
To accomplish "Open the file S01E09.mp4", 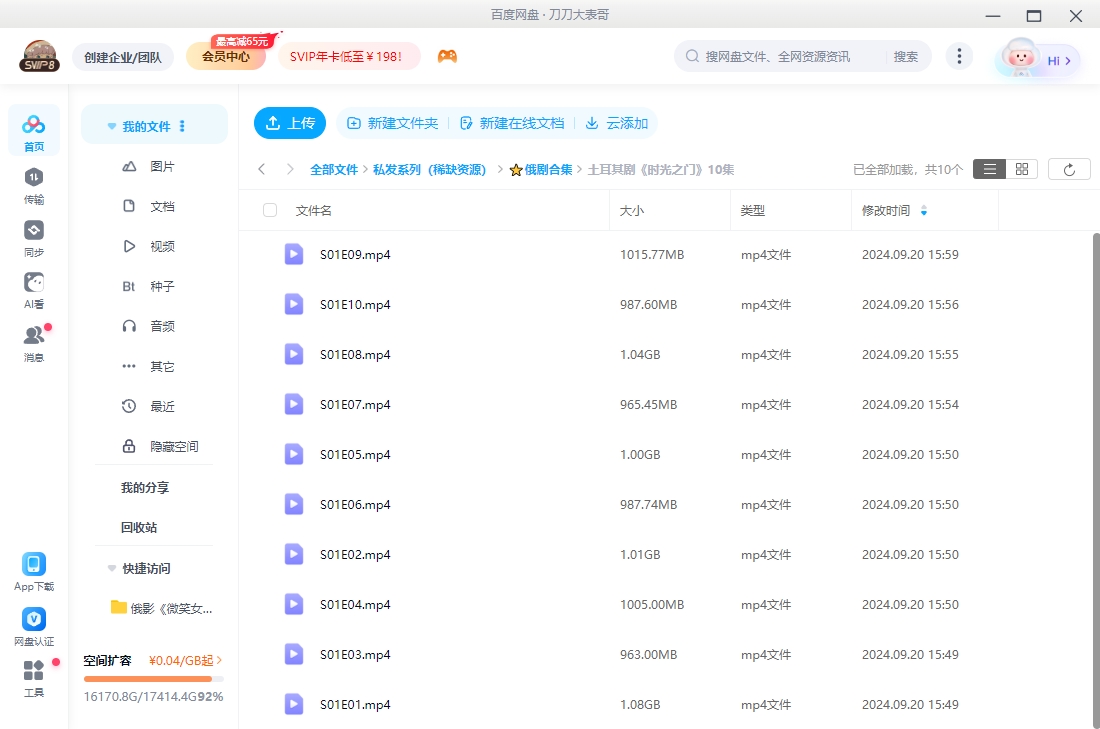I will point(353,254).
